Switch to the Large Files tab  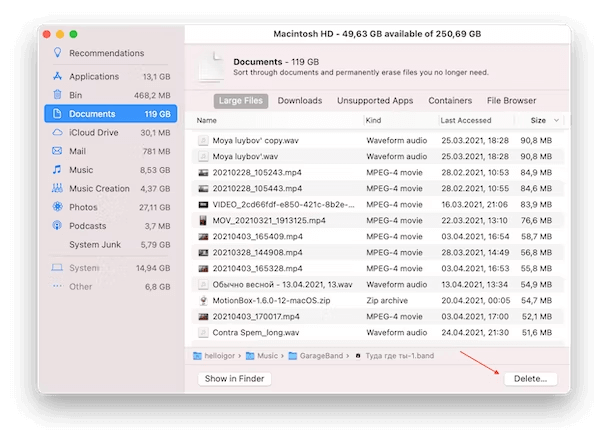[x=241, y=101]
